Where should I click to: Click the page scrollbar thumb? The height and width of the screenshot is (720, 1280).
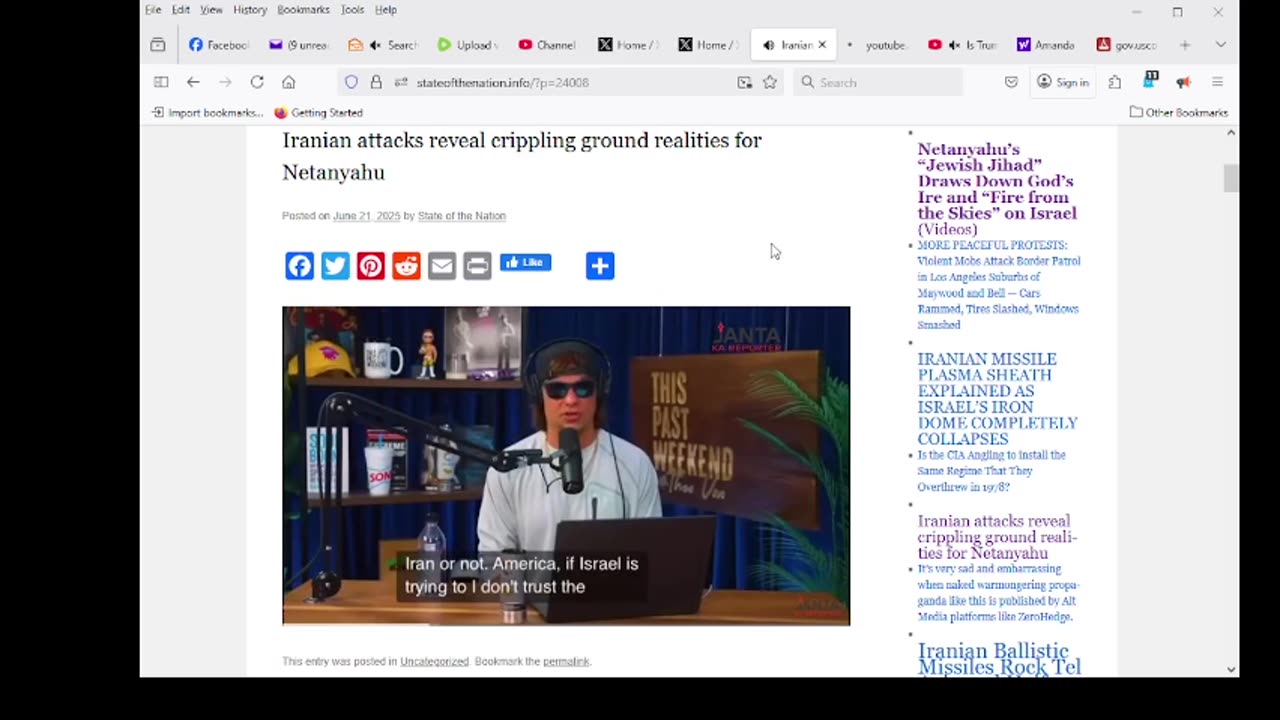click(x=1231, y=179)
